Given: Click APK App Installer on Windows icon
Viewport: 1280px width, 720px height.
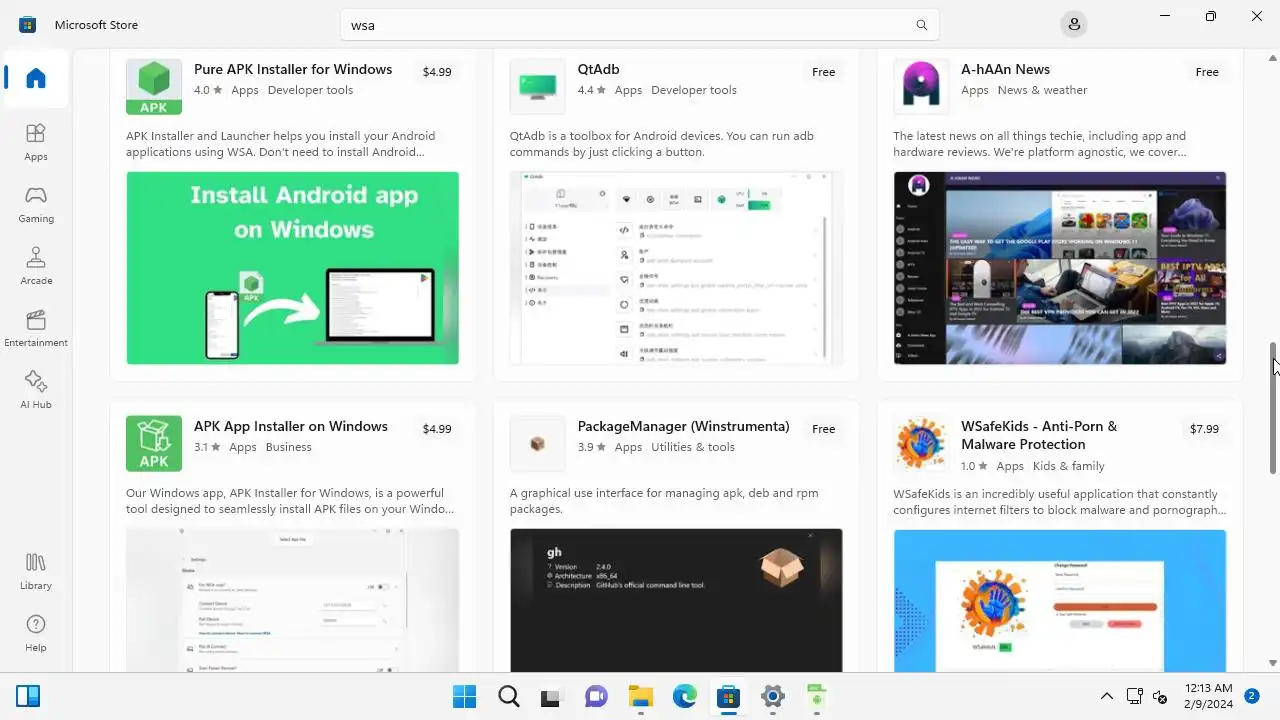Looking at the screenshot, I should tap(154, 443).
